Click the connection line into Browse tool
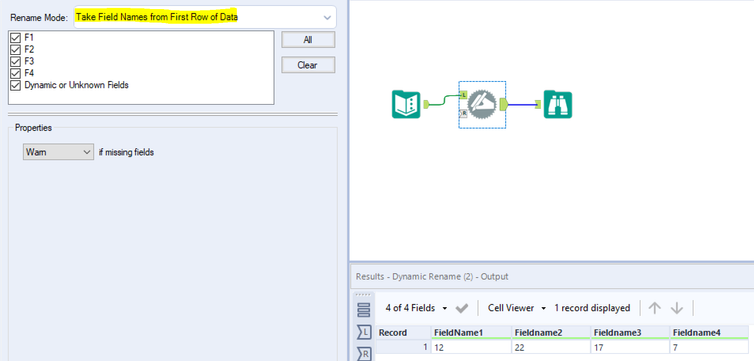Screen dimensions: 754x361 522,104
